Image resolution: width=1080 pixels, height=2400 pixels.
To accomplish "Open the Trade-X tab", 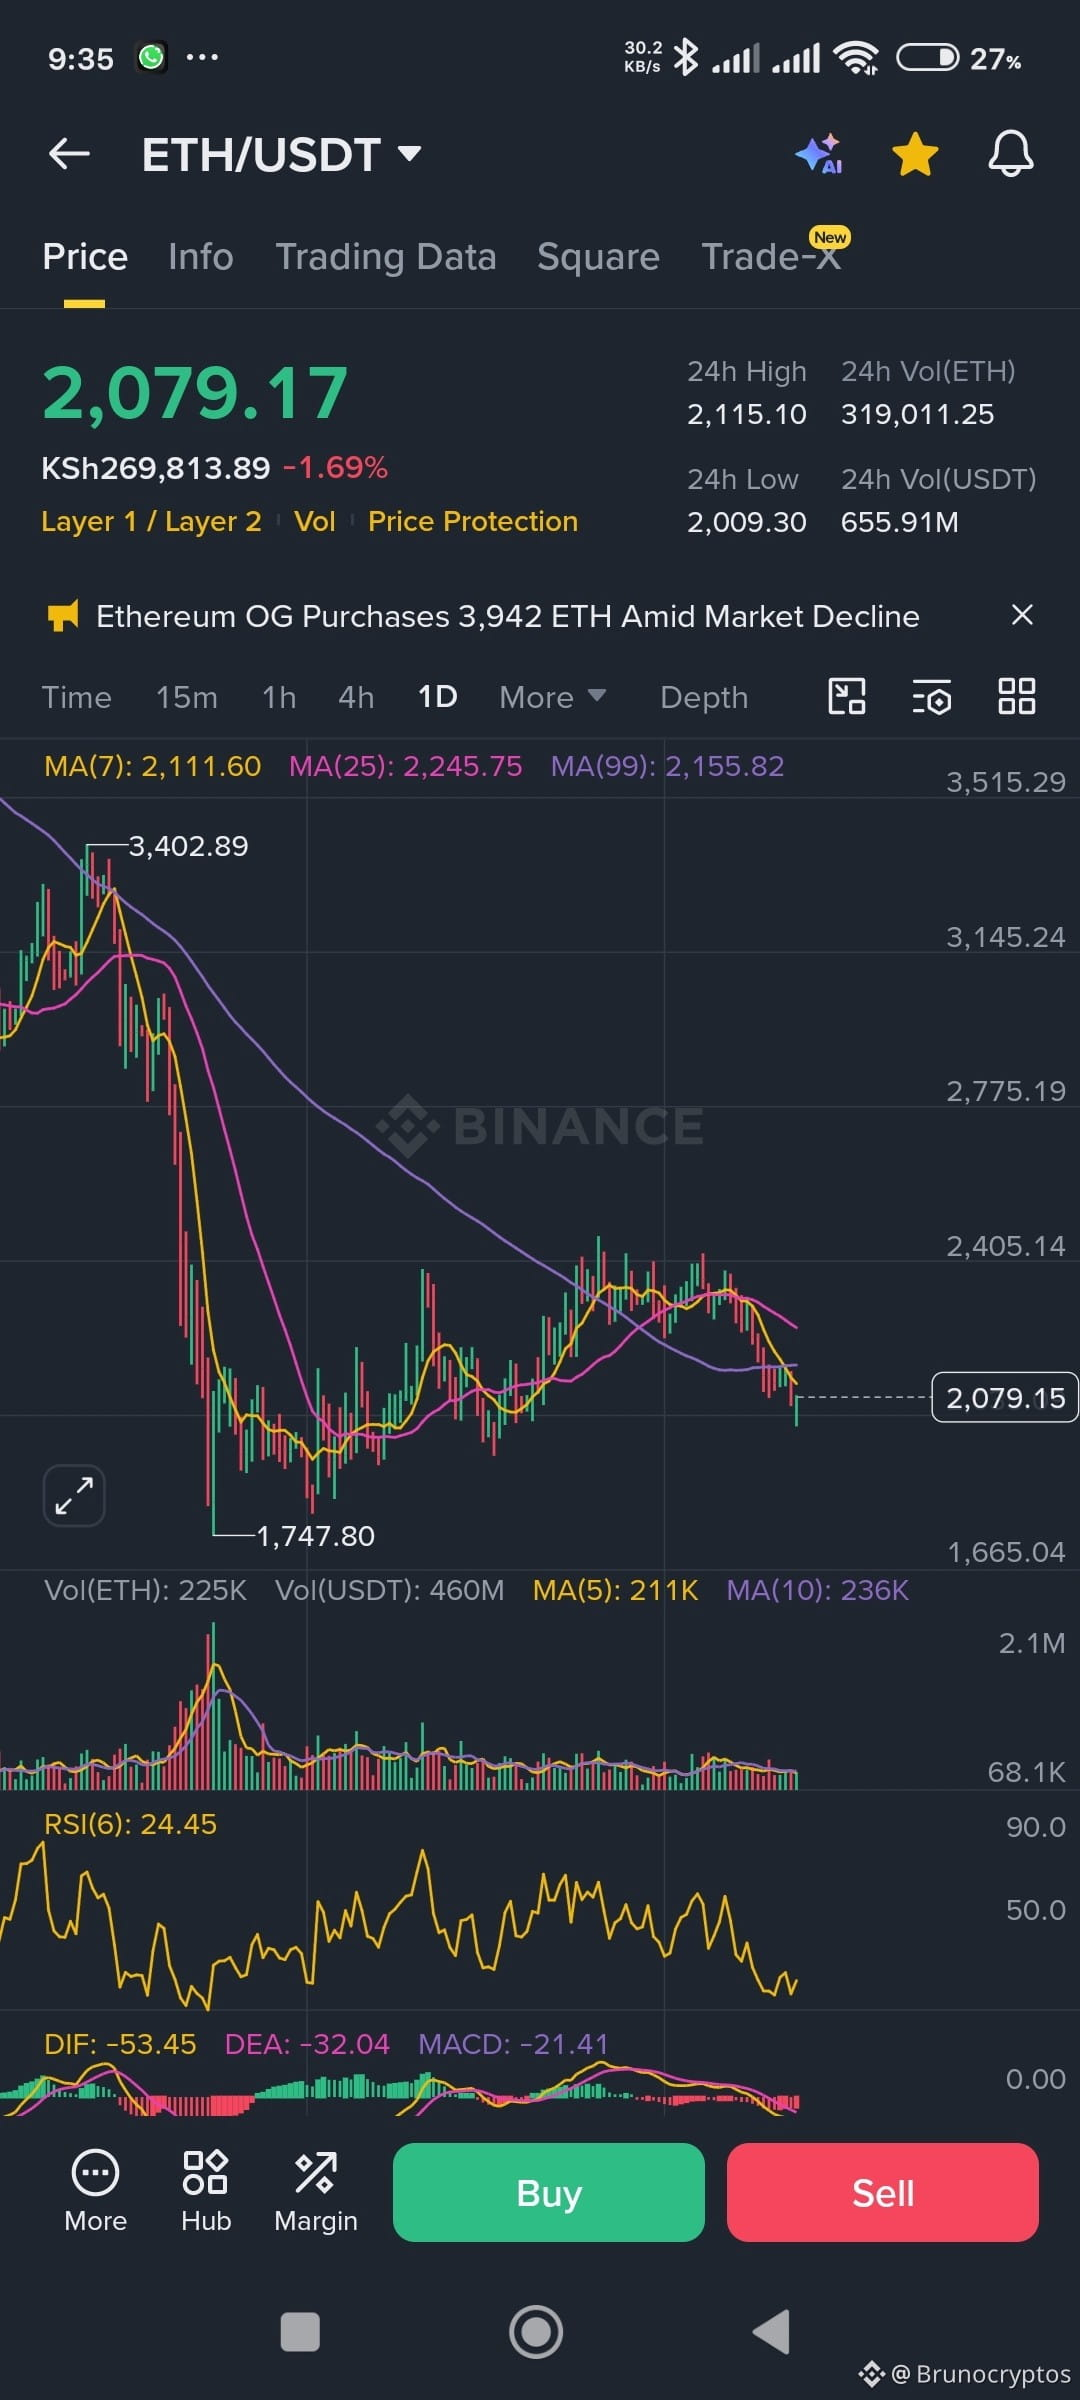I will pos(771,257).
